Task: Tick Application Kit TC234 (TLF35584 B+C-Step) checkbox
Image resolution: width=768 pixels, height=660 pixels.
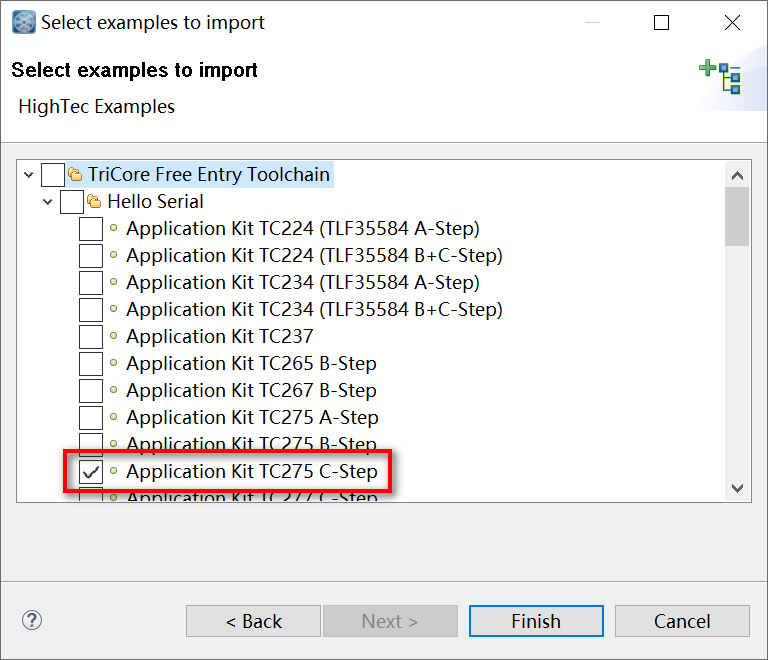Action: coord(91,309)
